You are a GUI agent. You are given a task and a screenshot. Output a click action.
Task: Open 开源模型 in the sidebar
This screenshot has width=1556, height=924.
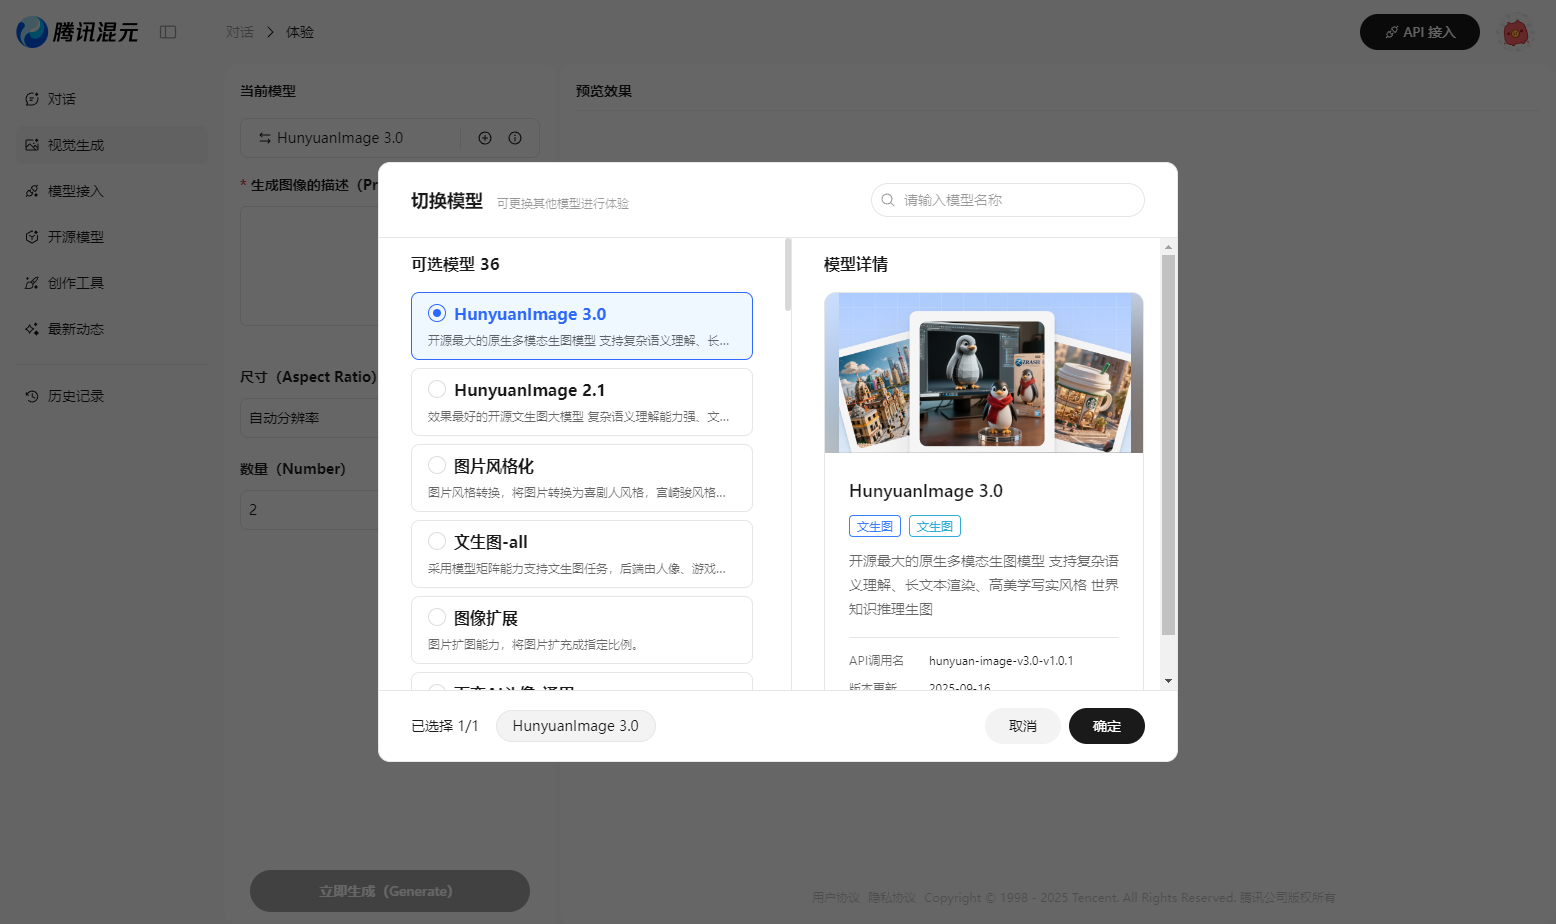[112, 237]
